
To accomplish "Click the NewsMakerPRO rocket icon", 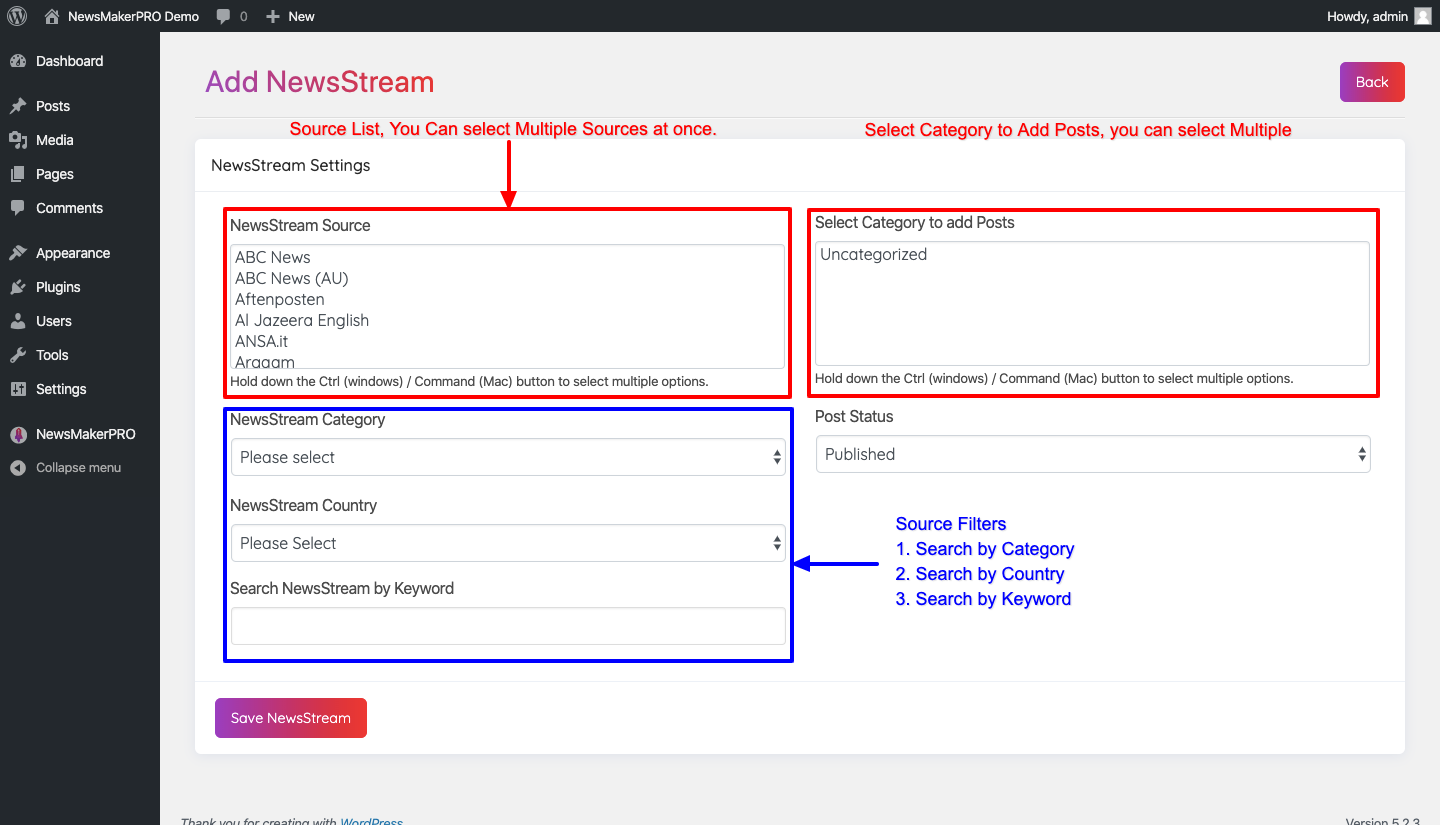I will [x=18, y=434].
